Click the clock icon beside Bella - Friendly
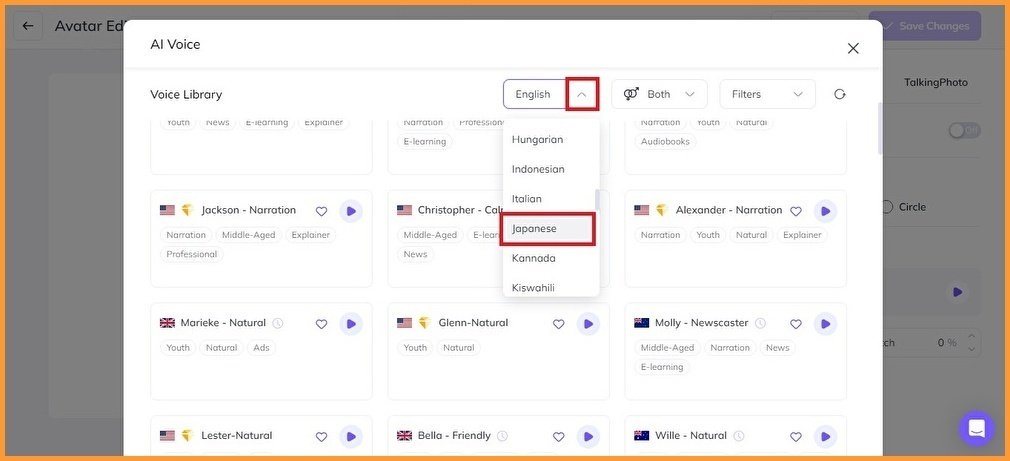This screenshot has height=461, width=1010. 502,436
